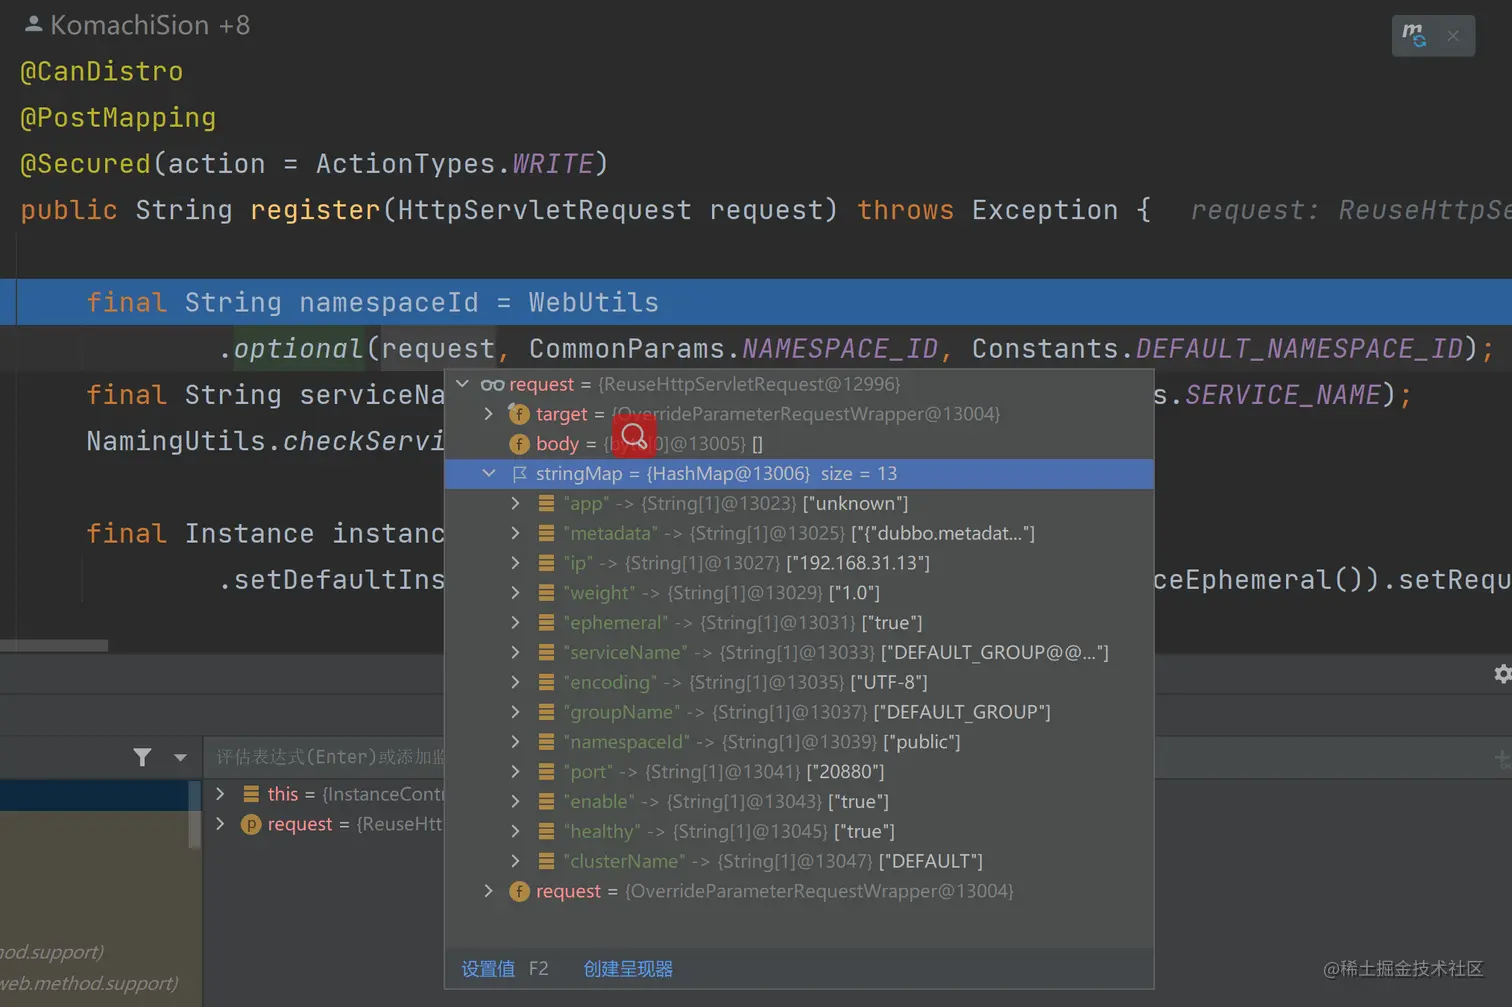Click DEFAULT_NAMESPACE_ID constant in code
This screenshot has height=1007, width=1512.
click(1299, 349)
